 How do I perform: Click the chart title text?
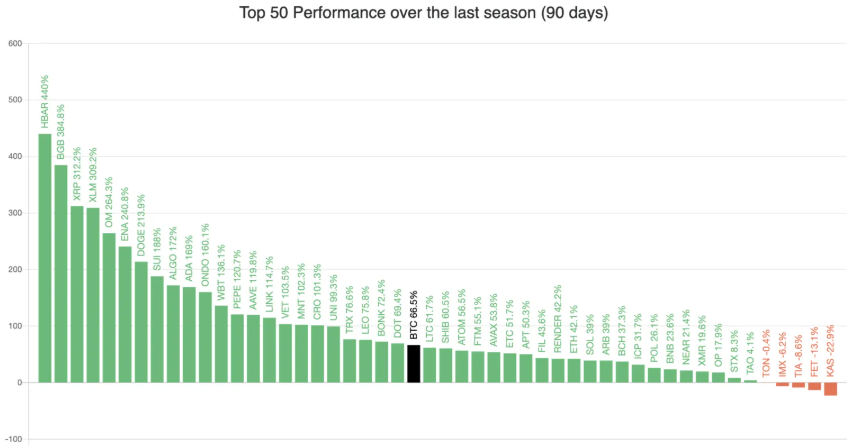(425, 15)
